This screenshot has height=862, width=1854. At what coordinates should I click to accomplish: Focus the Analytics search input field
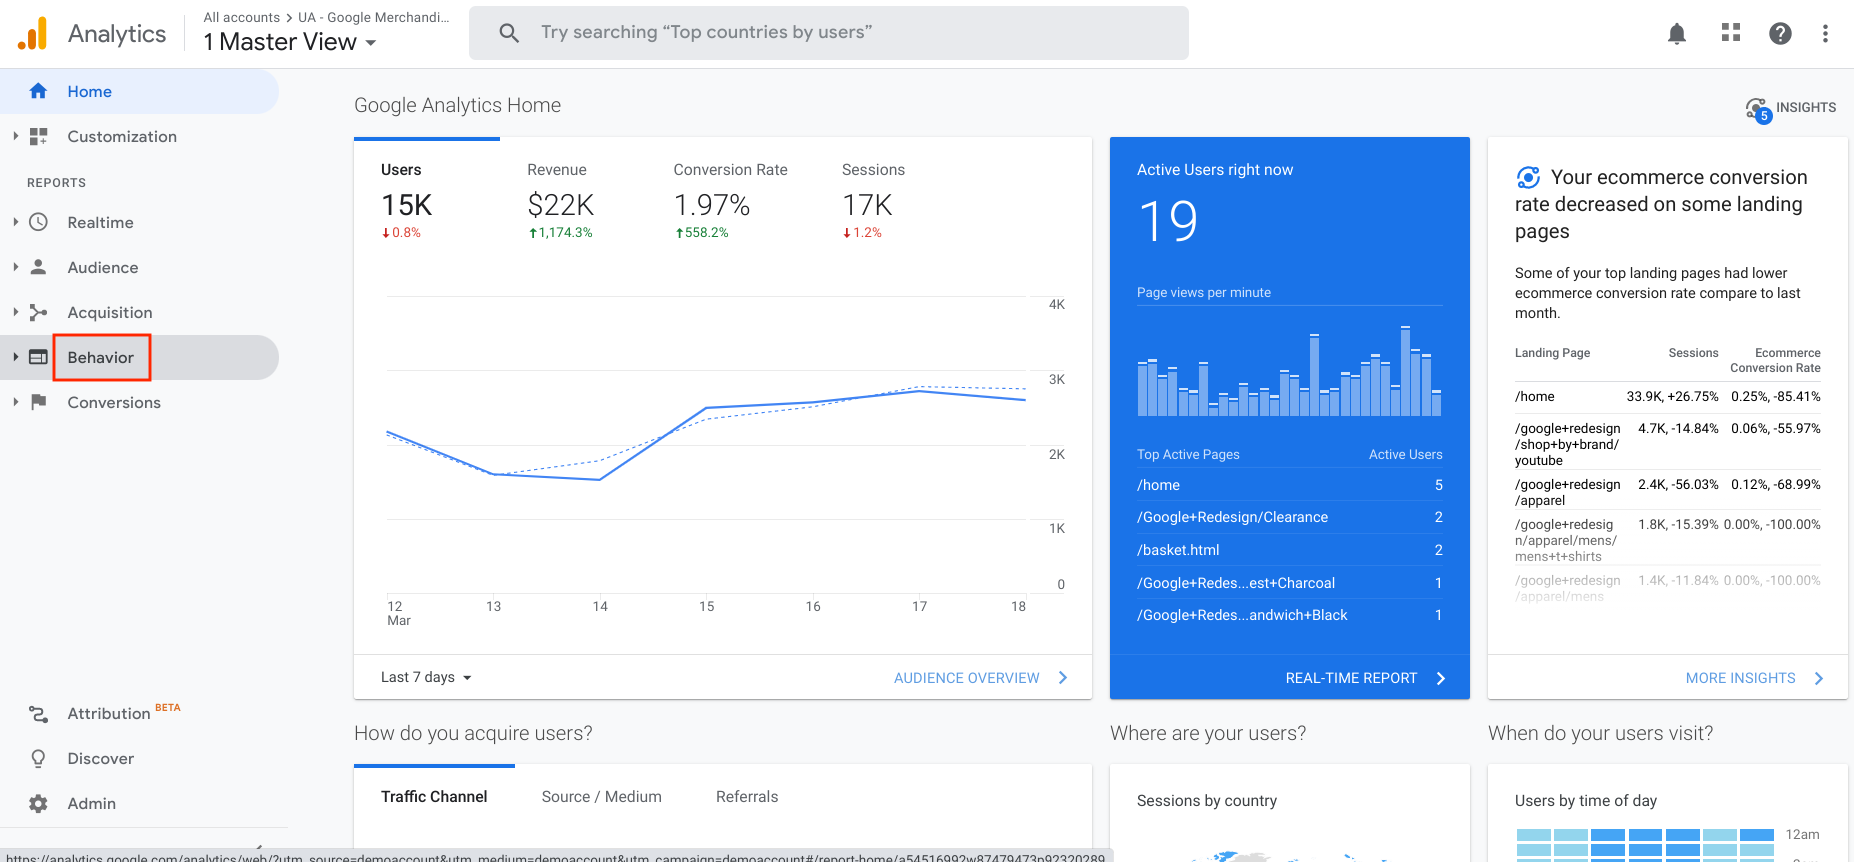(829, 33)
